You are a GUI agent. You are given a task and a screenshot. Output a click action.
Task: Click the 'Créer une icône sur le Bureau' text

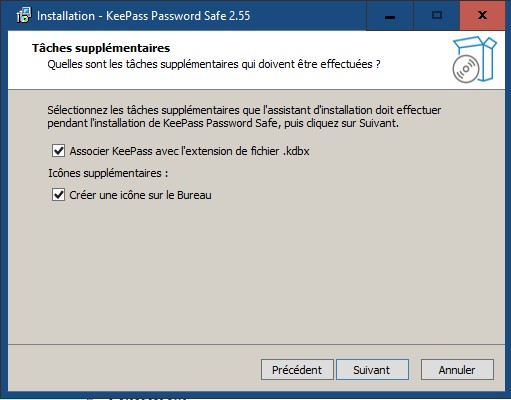point(140,195)
